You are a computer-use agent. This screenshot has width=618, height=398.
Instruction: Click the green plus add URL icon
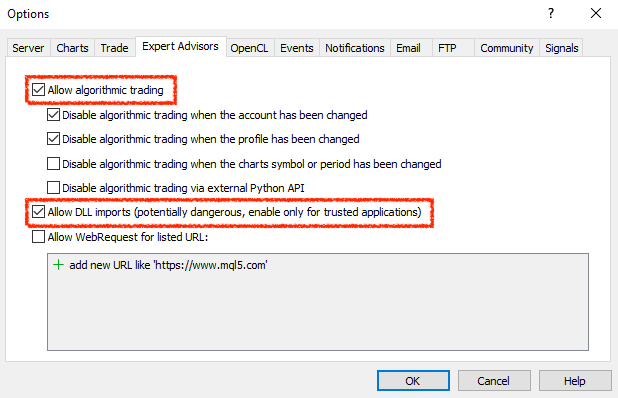(x=58, y=264)
